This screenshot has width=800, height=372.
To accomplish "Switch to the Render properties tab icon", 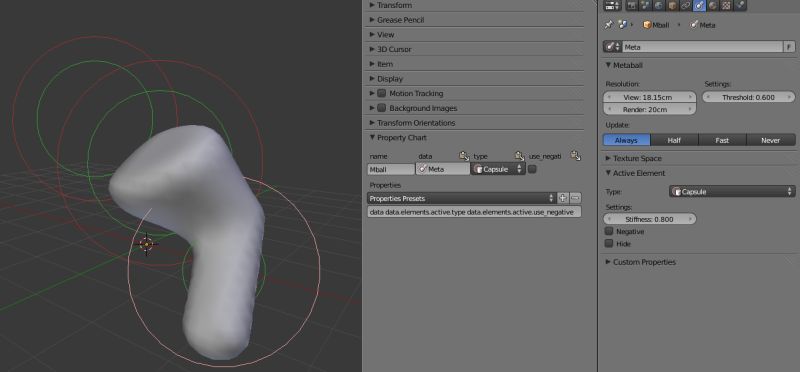I will 632,6.
